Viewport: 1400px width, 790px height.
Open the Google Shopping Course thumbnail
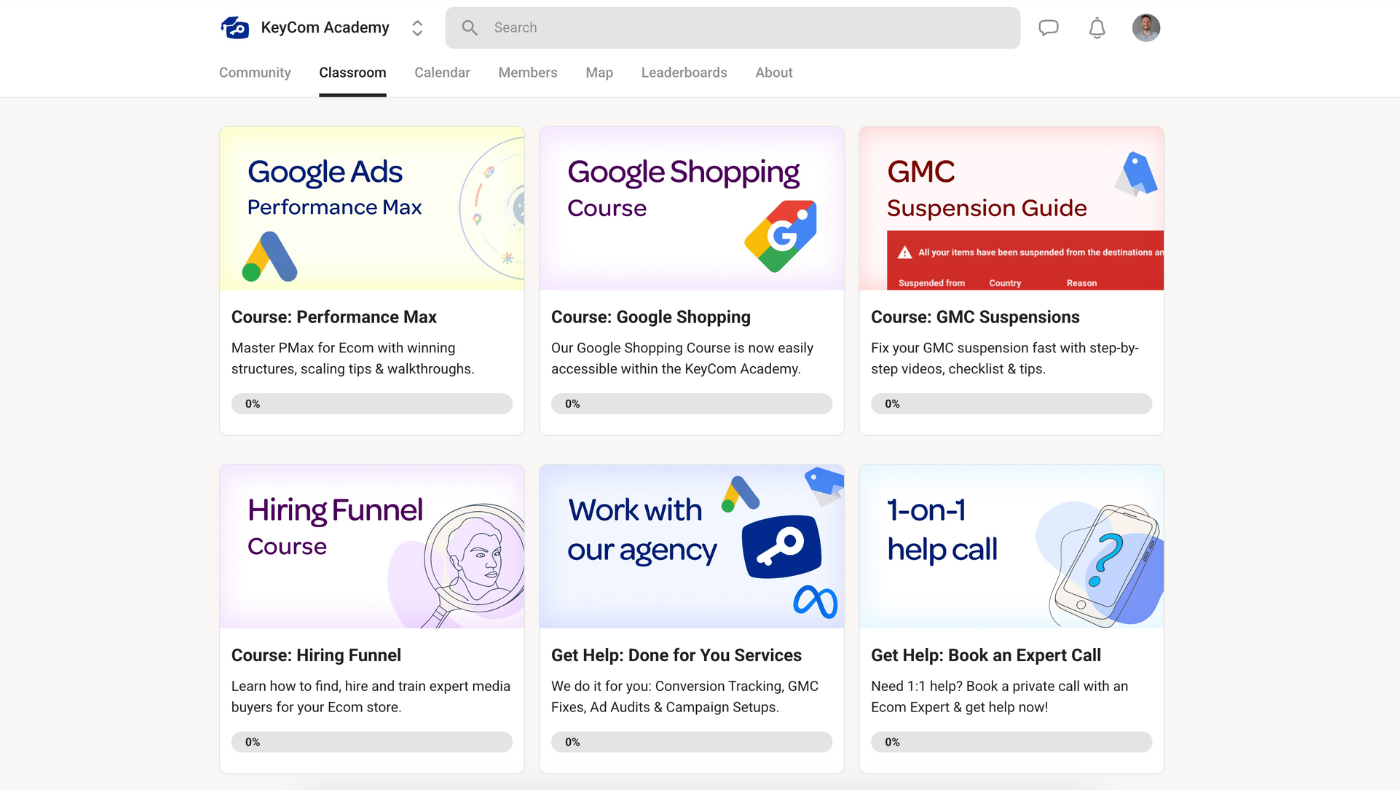tap(692, 208)
